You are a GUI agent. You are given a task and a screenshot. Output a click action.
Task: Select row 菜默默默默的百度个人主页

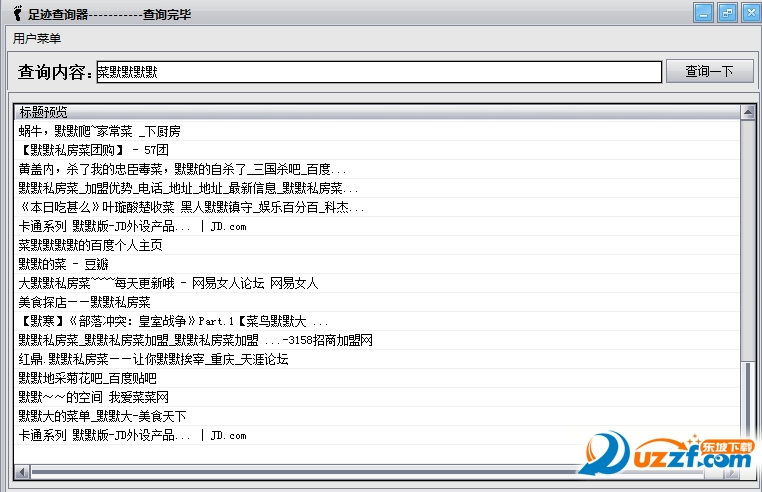pyautogui.click(x=377, y=245)
